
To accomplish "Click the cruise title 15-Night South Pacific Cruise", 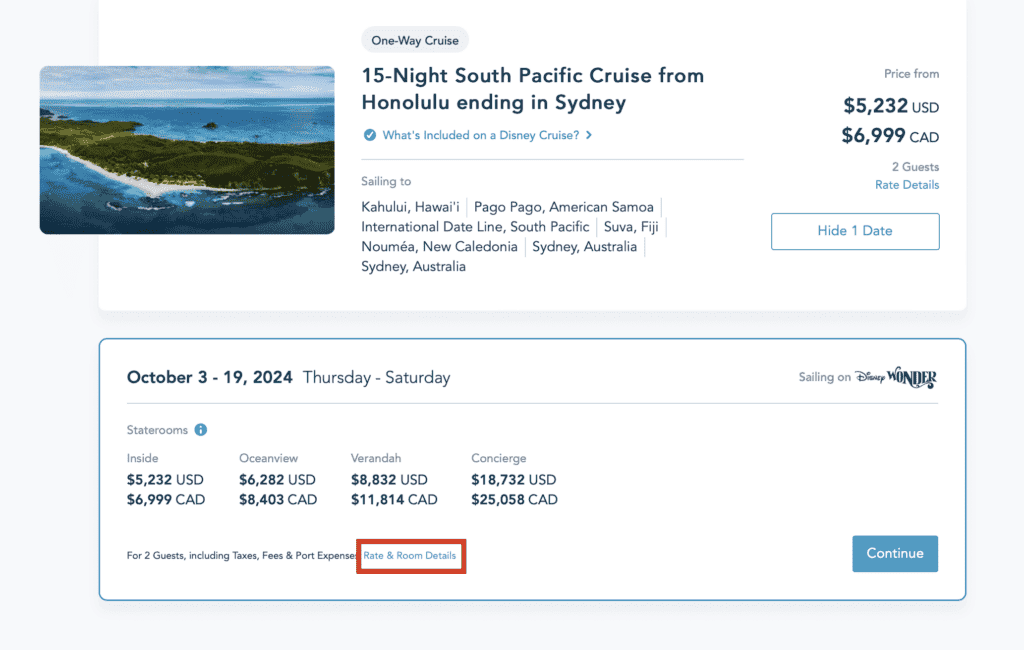I will tap(533, 89).
